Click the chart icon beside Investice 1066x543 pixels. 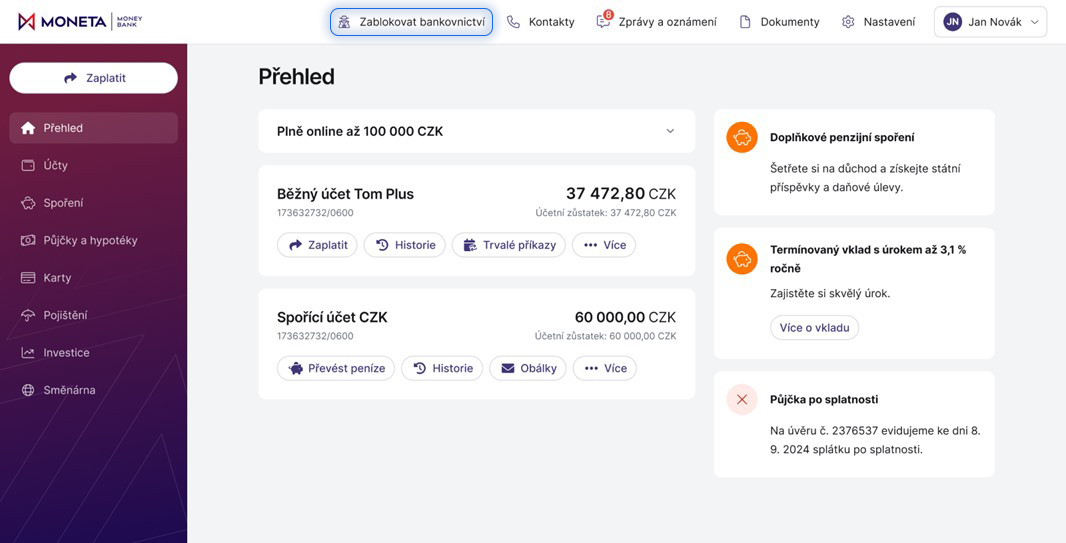[28, 352]
